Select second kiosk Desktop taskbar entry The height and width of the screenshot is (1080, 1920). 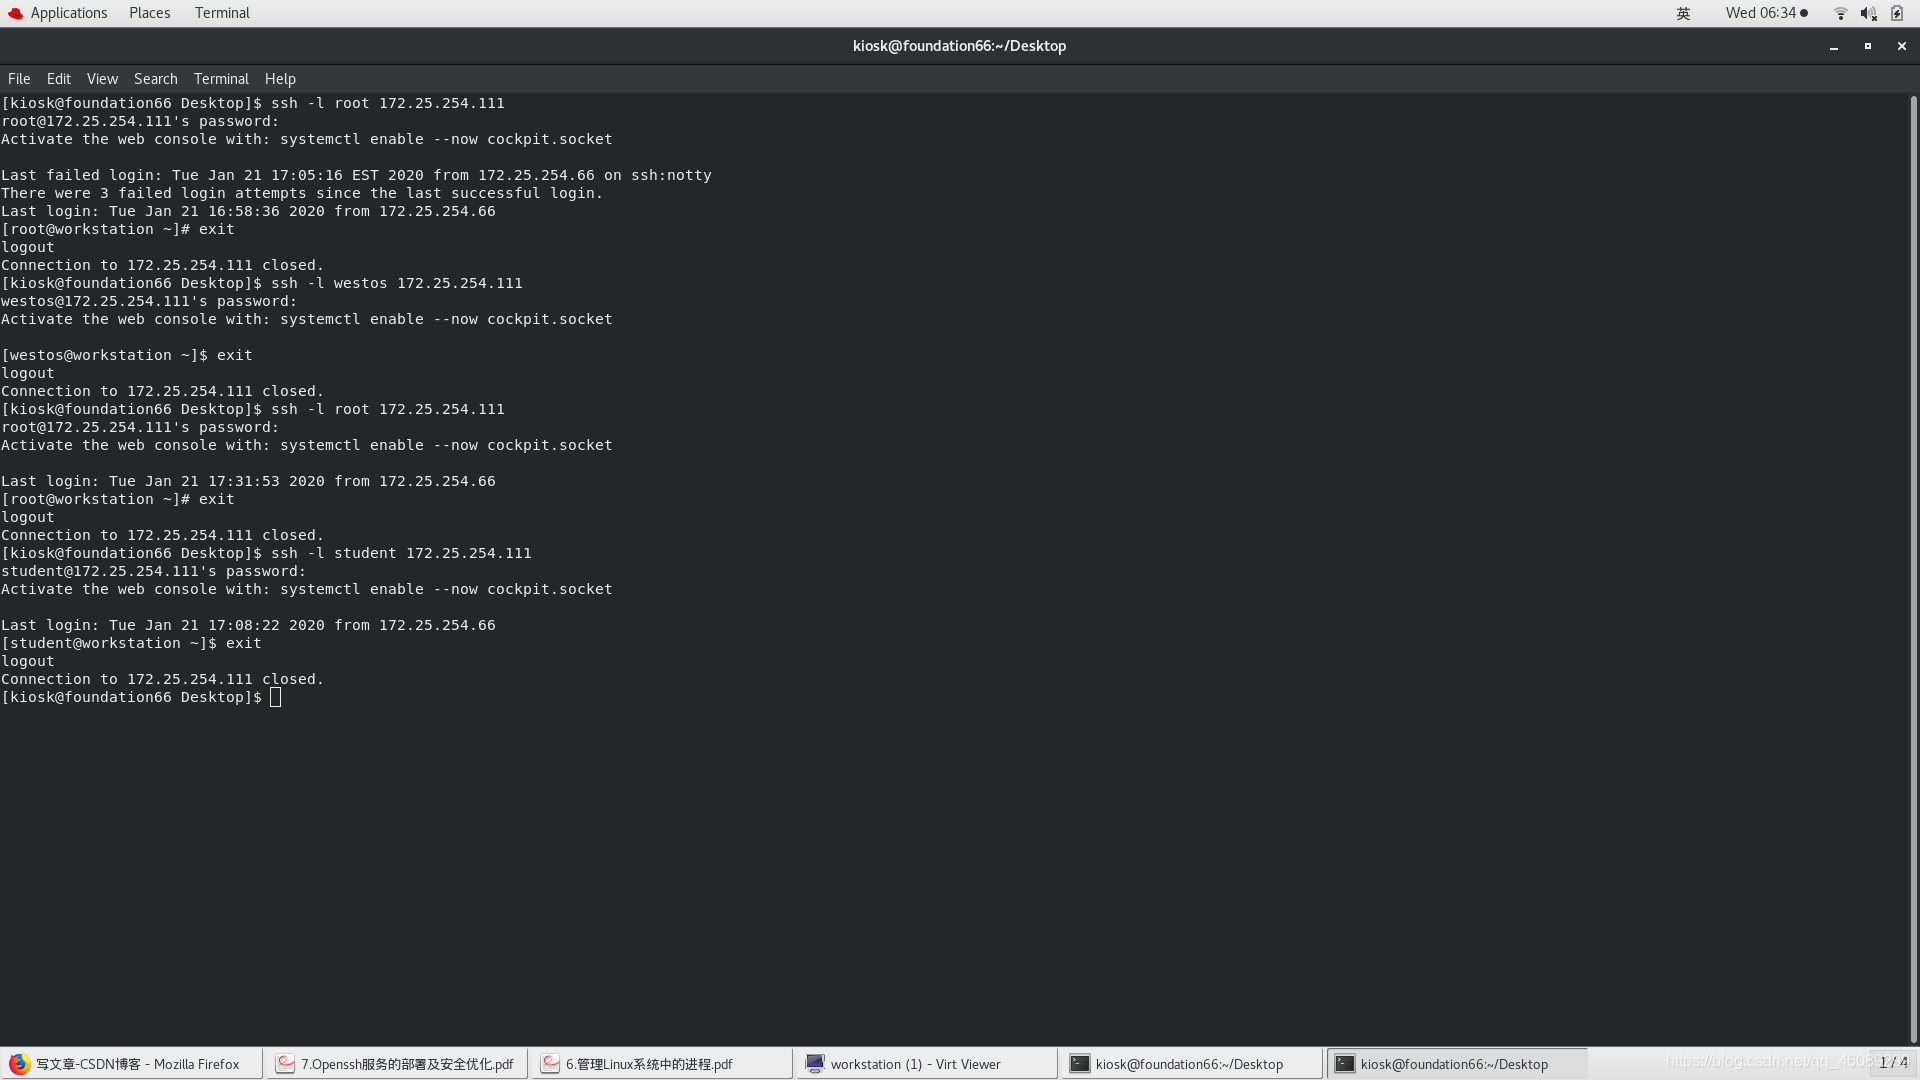(1453, 1063)
